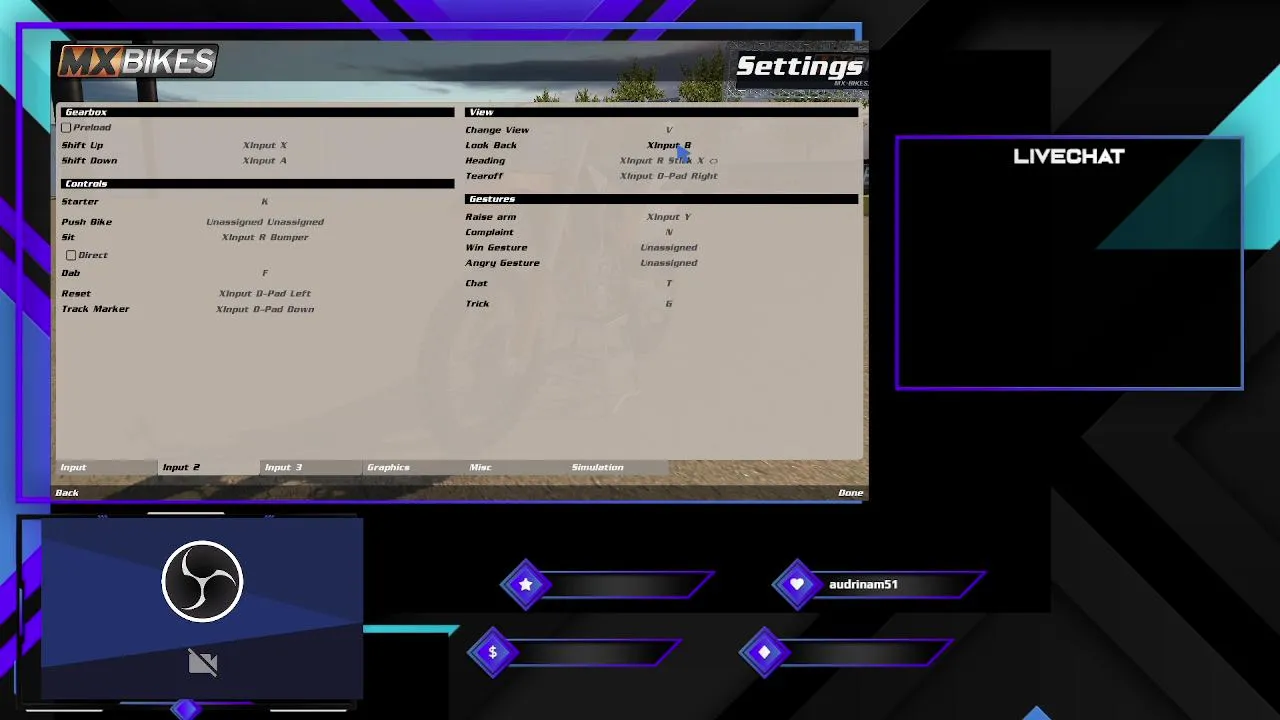Image resolution: width=1280 pixels, height=720 pixels.
Task: Assign the Angry Gesture 'Unassigned' binding
Action: tap(669, 263)
